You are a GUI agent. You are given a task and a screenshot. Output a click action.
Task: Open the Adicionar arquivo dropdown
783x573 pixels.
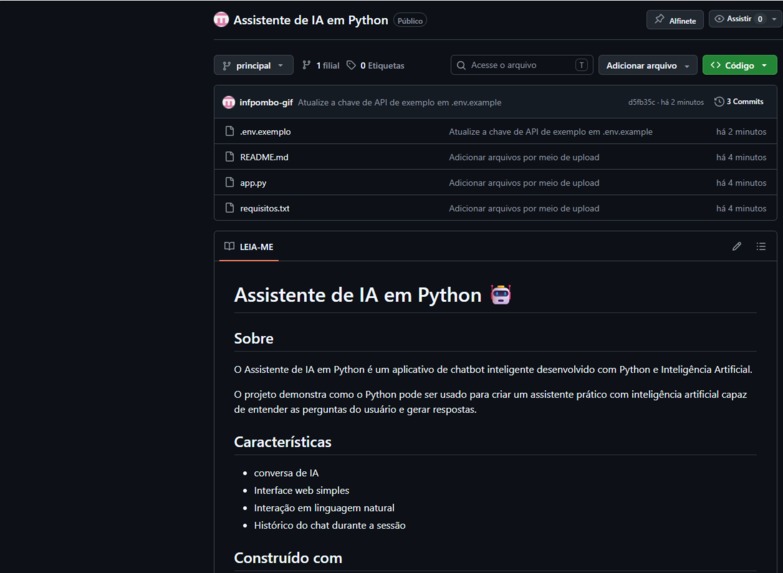[648, 65]
